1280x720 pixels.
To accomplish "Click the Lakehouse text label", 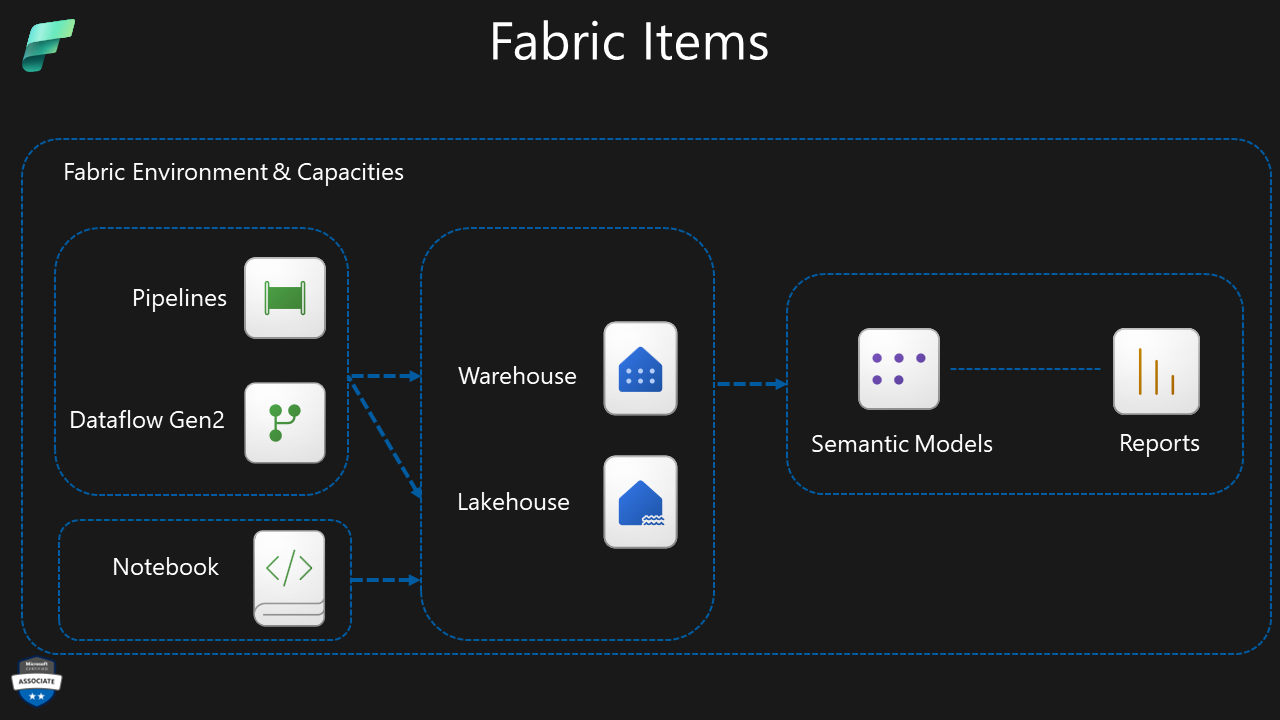I will pyautogui.click(x=513, y=502).
